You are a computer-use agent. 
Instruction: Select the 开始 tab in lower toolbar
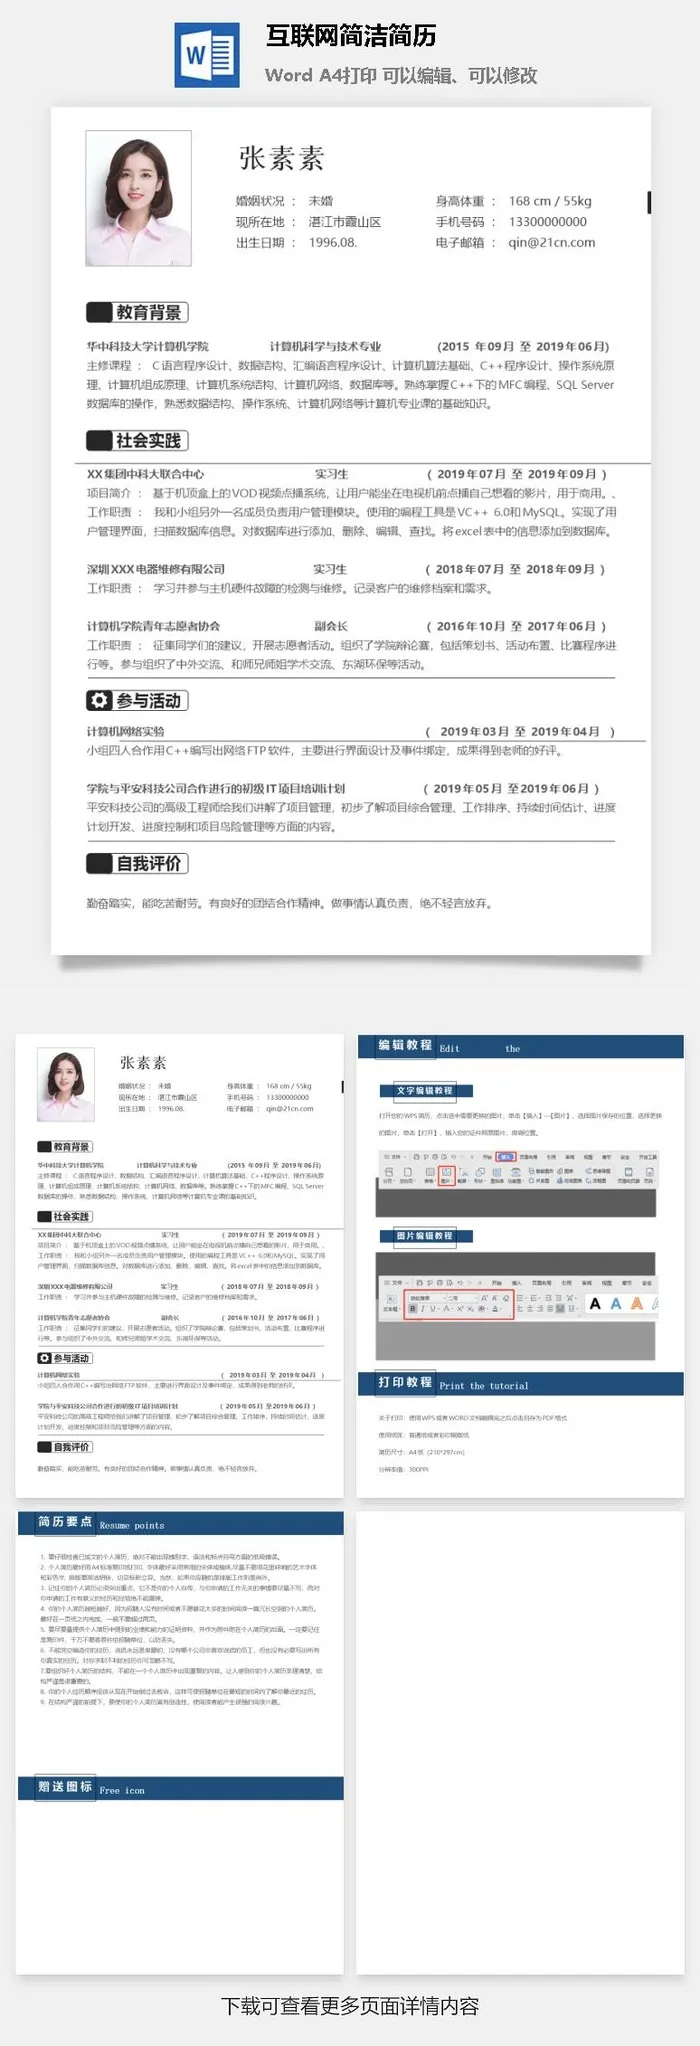click(496, 1282)
